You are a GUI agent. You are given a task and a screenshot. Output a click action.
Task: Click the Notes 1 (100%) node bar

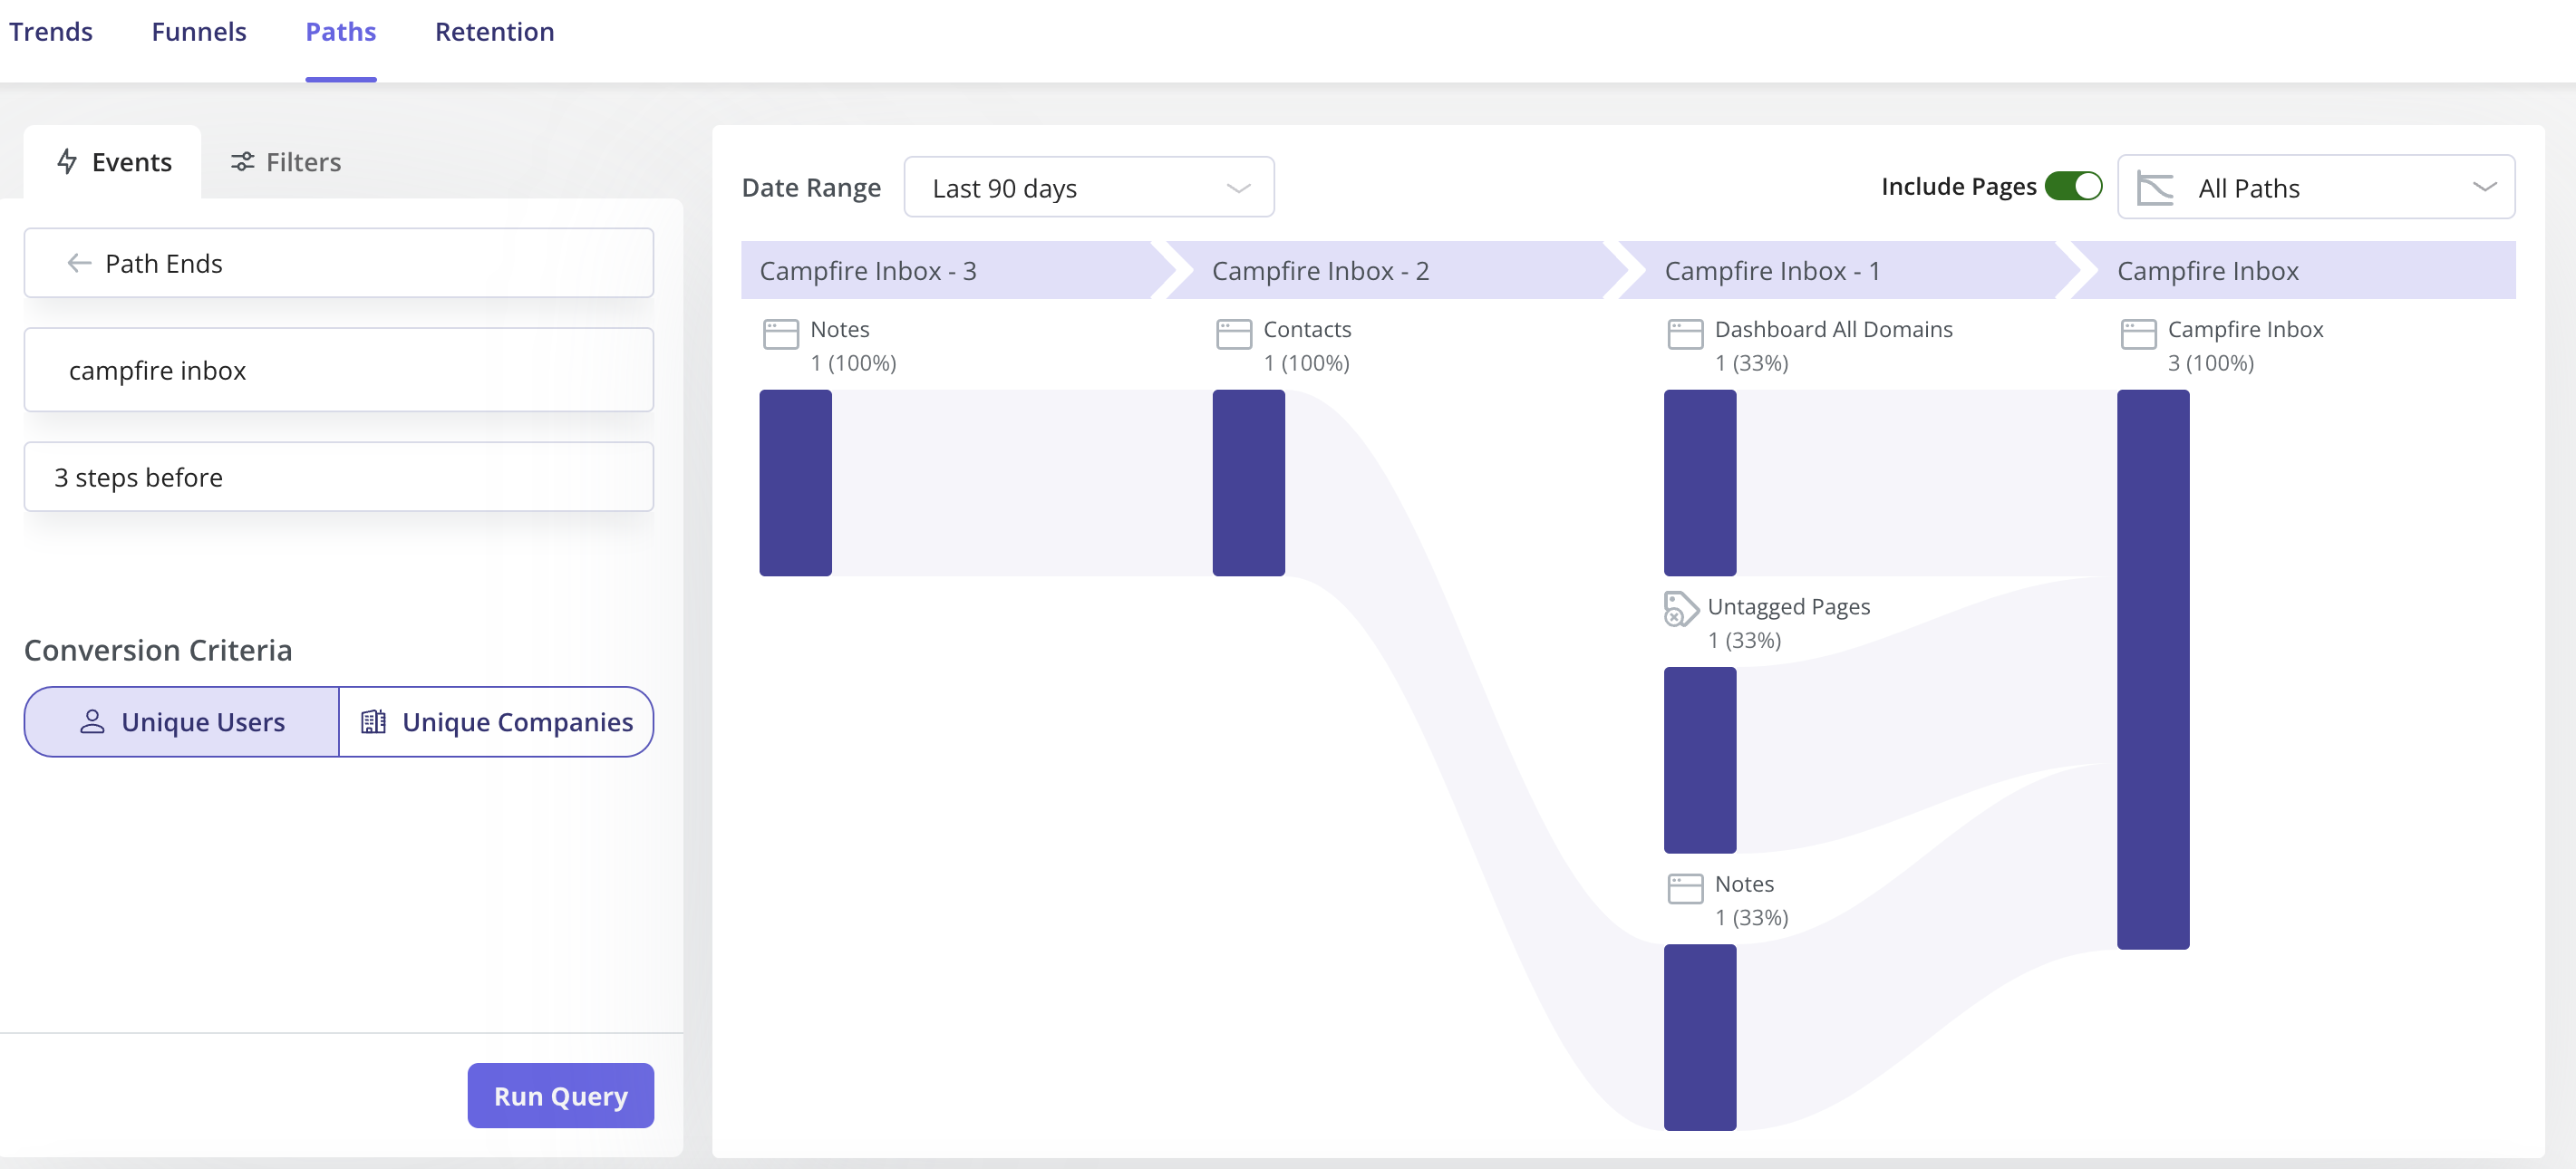coord(796,483)
